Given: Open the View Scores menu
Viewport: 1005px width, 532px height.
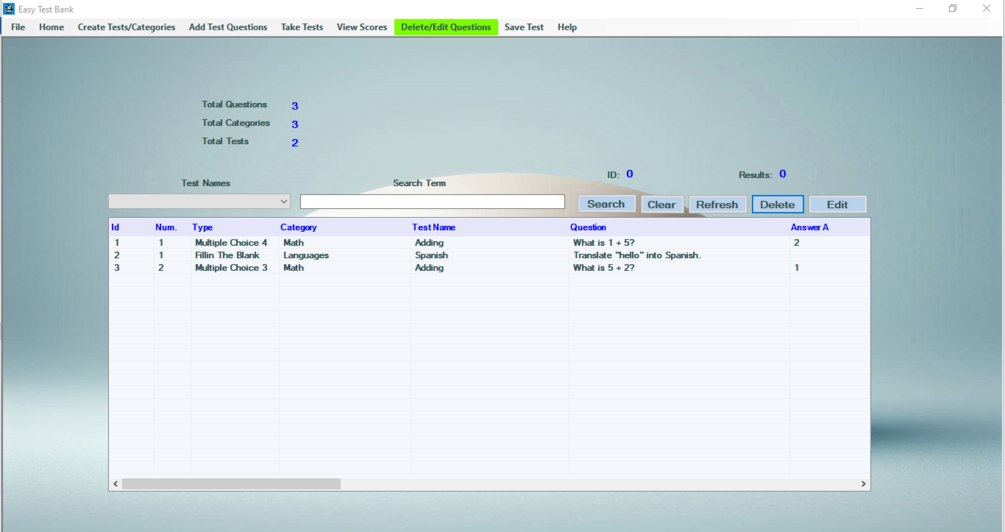Looking at the screenshot, I should (x=362, y=27).
